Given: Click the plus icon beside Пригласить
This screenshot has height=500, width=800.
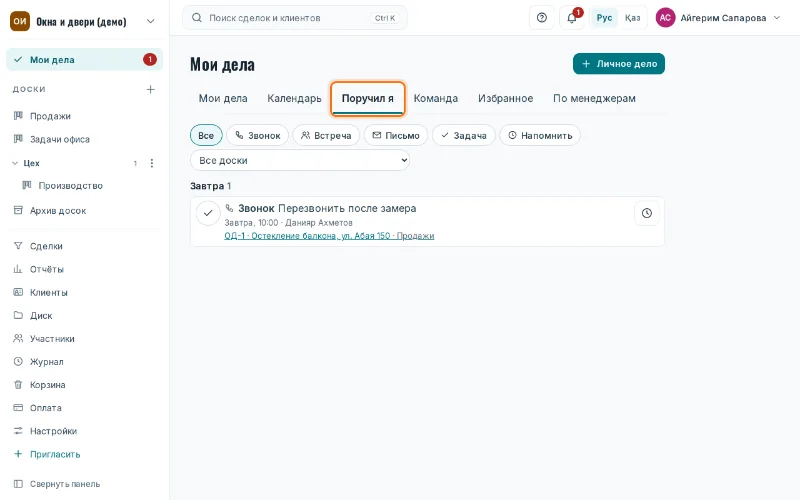Looking at the screenshot, I should [18, 454].
